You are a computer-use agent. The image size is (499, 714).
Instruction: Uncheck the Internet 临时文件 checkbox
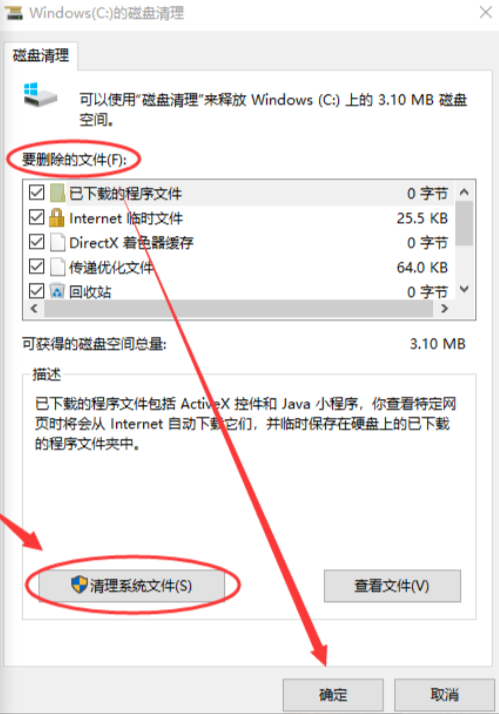tap(36, 217)
